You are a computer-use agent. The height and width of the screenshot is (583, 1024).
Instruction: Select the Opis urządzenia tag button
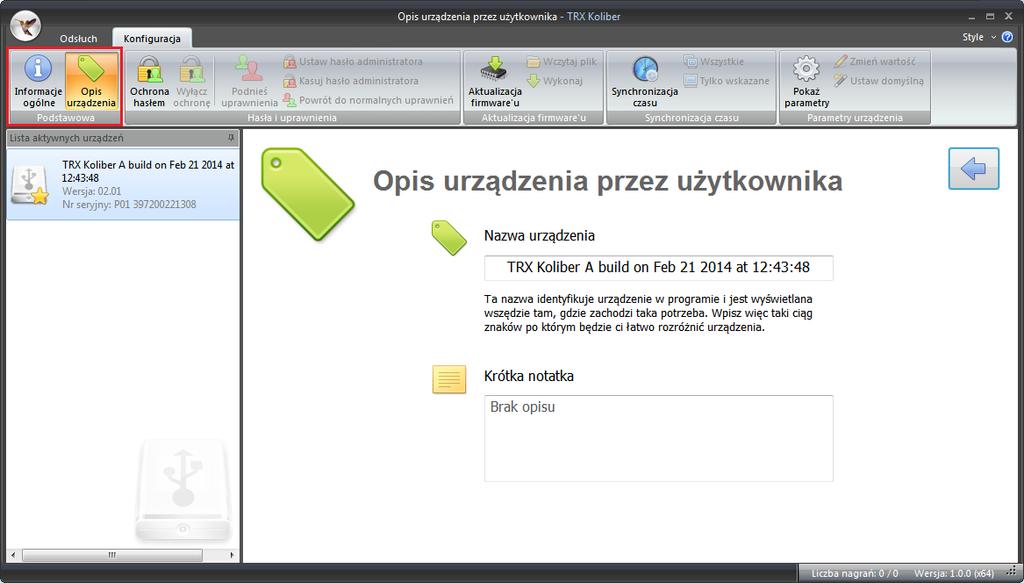(x=91, y=81)
